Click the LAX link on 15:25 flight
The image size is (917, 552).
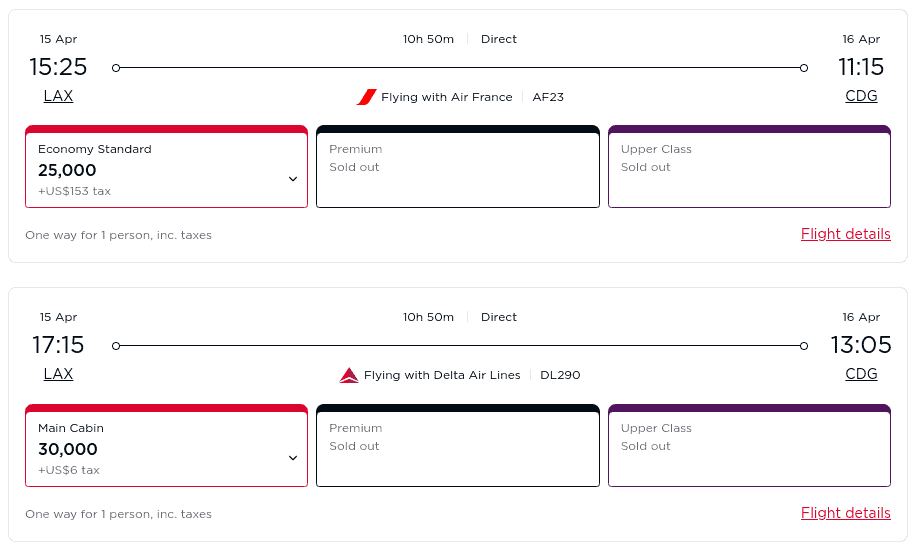pyautogui.click(x=58, y=96)
